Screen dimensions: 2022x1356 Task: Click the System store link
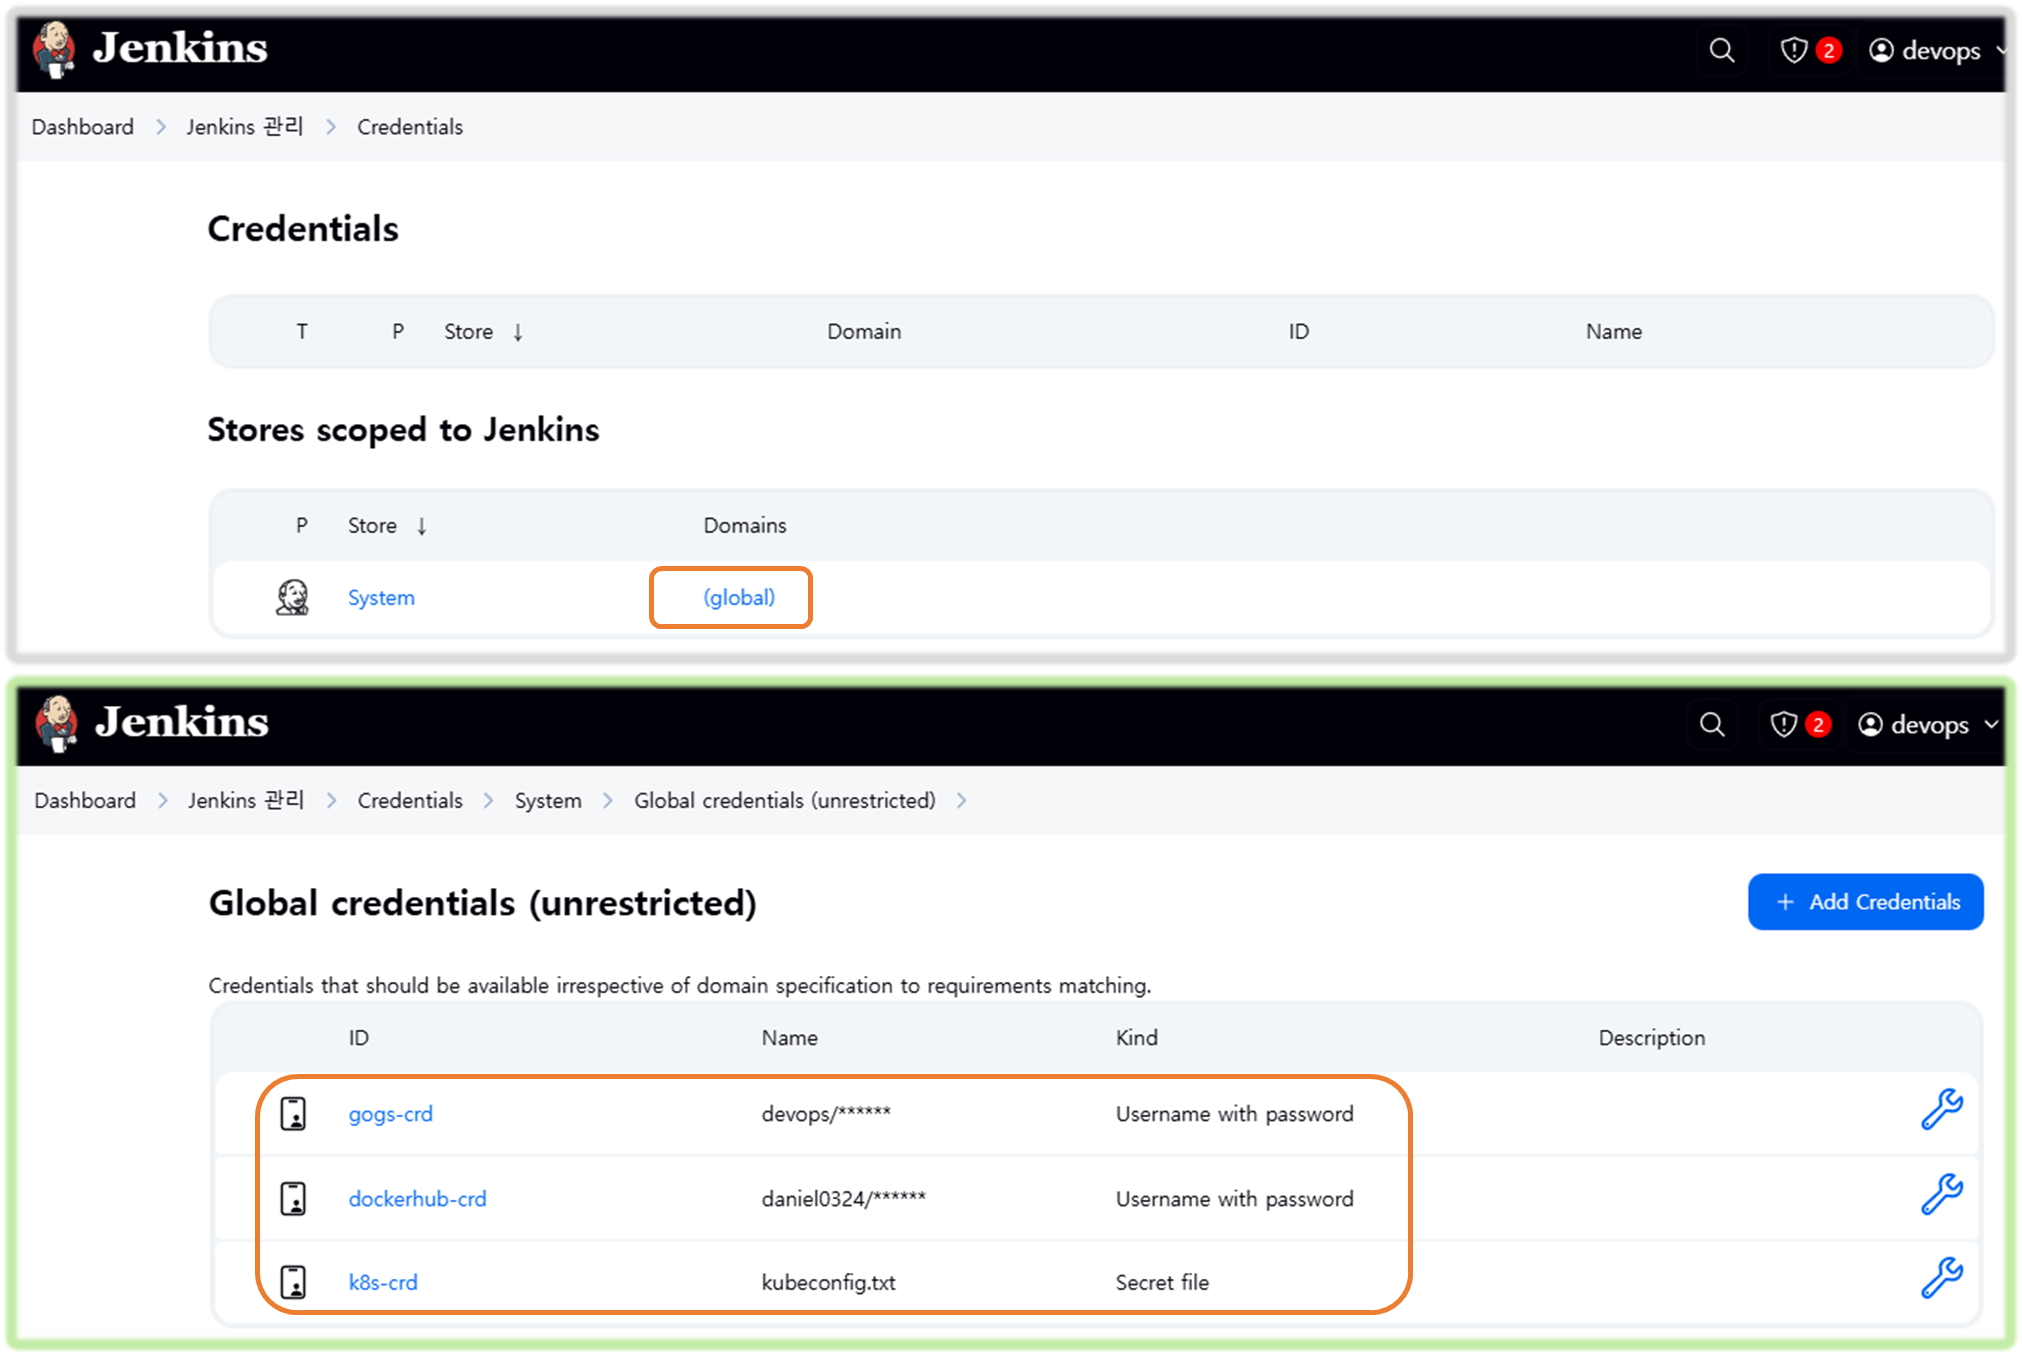(x=381, y=597)
